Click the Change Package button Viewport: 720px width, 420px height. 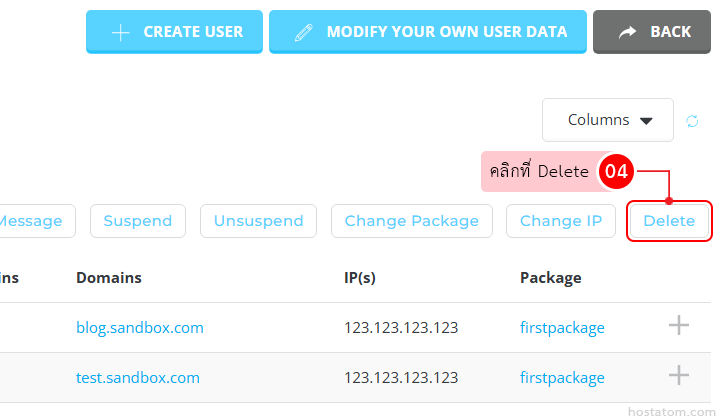(412, 221)
